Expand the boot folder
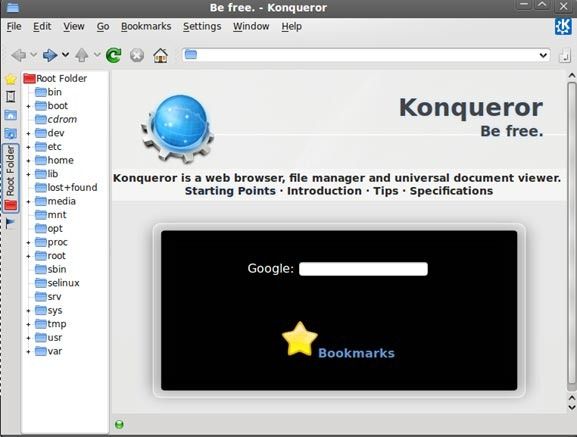The image size is (577, 437). tap(28, 106)
